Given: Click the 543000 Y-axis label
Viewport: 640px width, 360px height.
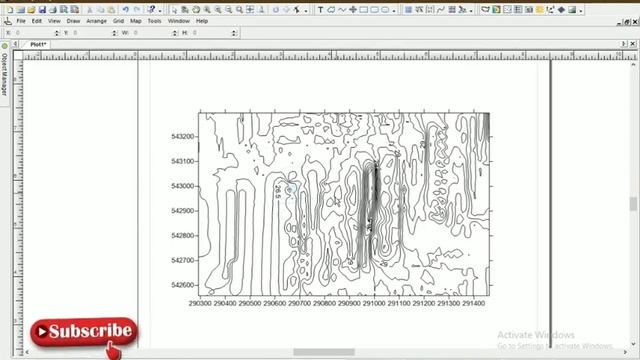Looking at the screenshot, I should point(182,186).
